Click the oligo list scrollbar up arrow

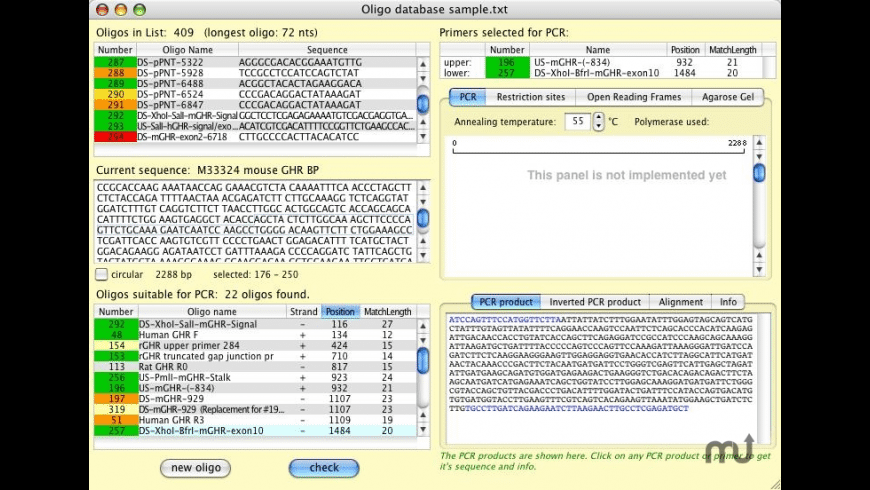pos(423,64)
